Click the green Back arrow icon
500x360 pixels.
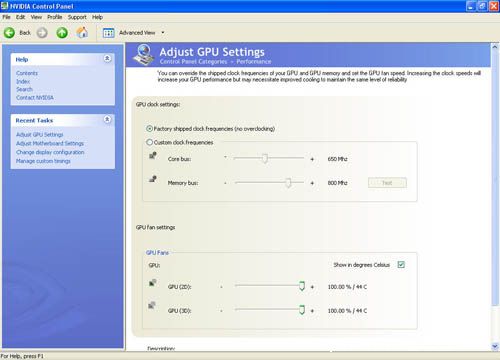[x=9, y=33]
